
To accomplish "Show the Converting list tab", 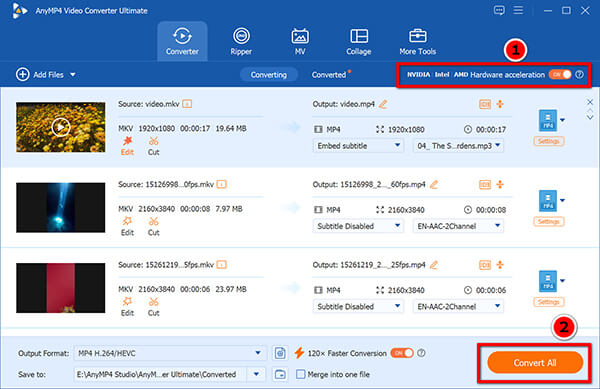I will (x=269, y=75).
